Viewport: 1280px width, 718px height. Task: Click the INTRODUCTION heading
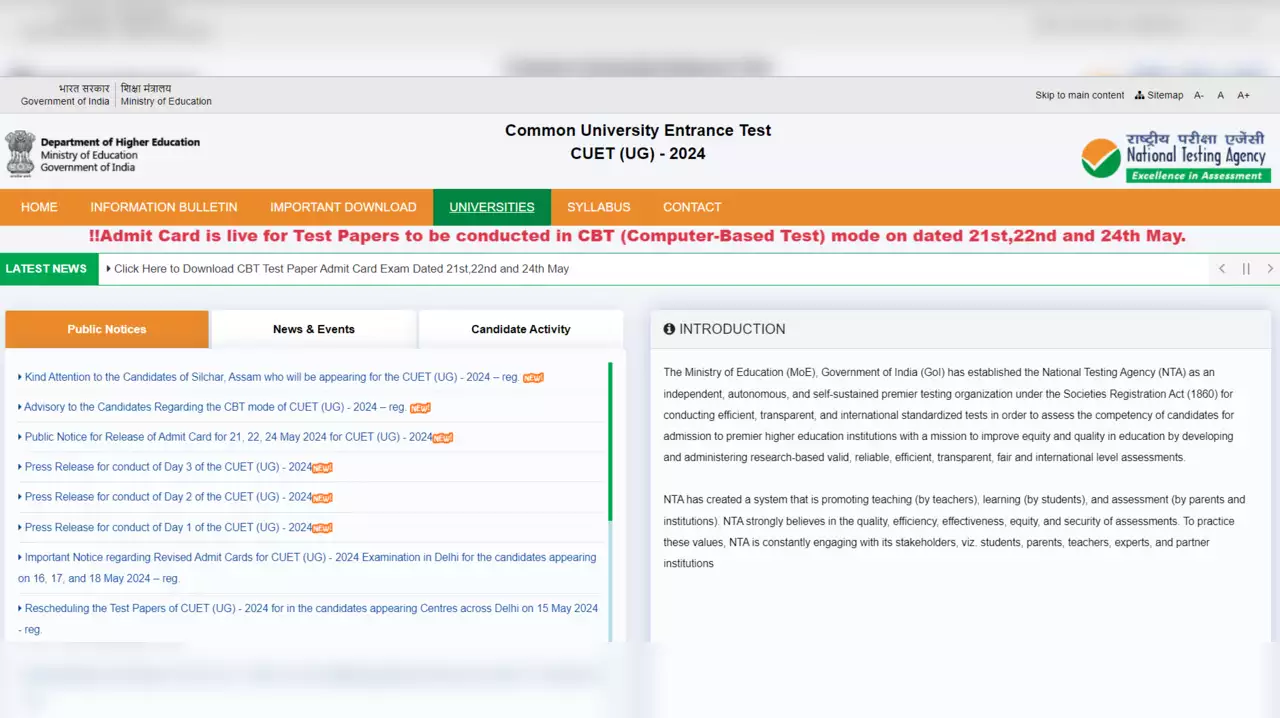tap(732, 329)
